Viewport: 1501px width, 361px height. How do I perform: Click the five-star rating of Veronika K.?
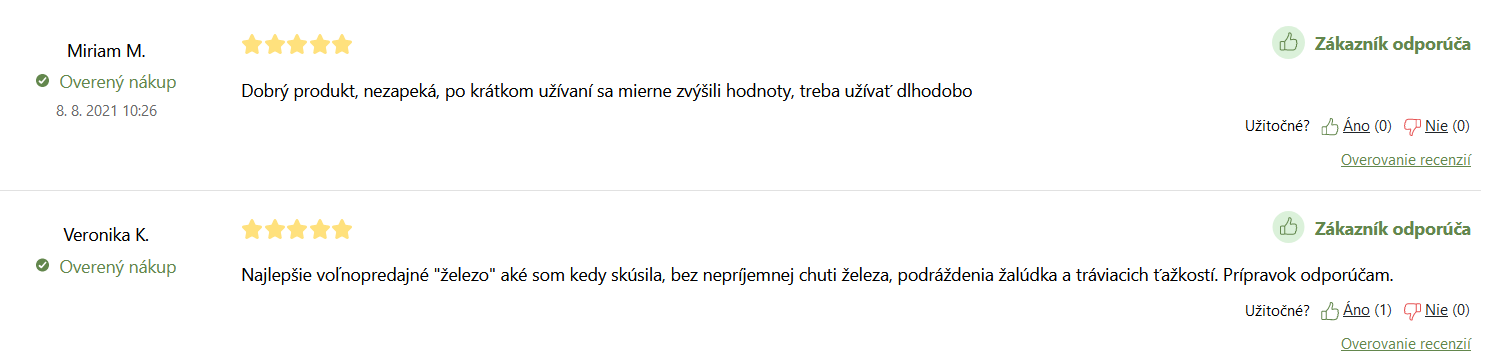(x=297, y=230)
